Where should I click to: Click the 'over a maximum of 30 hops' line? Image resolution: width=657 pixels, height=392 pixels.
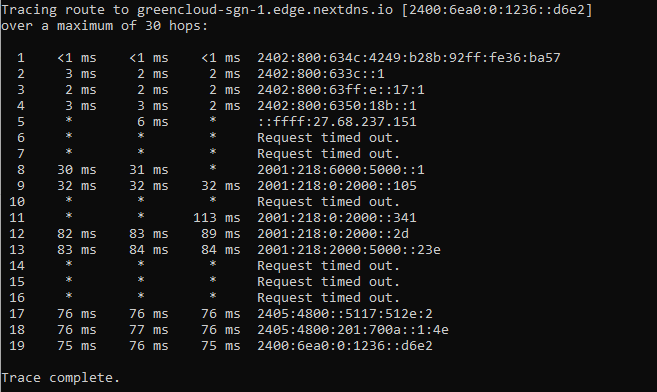tap(104, 26)
